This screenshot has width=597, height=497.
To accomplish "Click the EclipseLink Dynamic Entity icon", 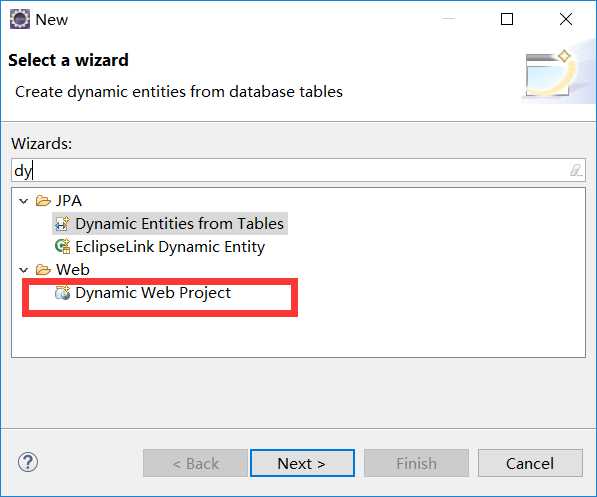I will (62, 246).
